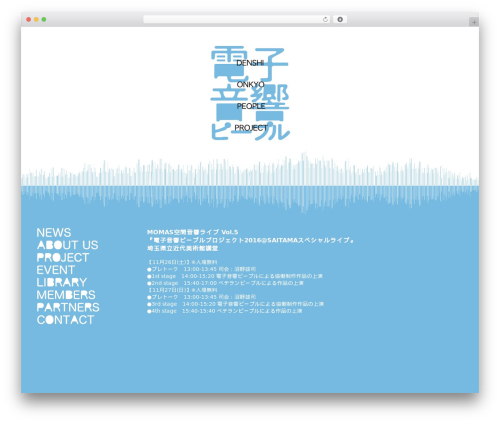This screenshot has height=423, width=500.
Task: Click the PROJECT text in logo
Action: (x=251, y=128)
